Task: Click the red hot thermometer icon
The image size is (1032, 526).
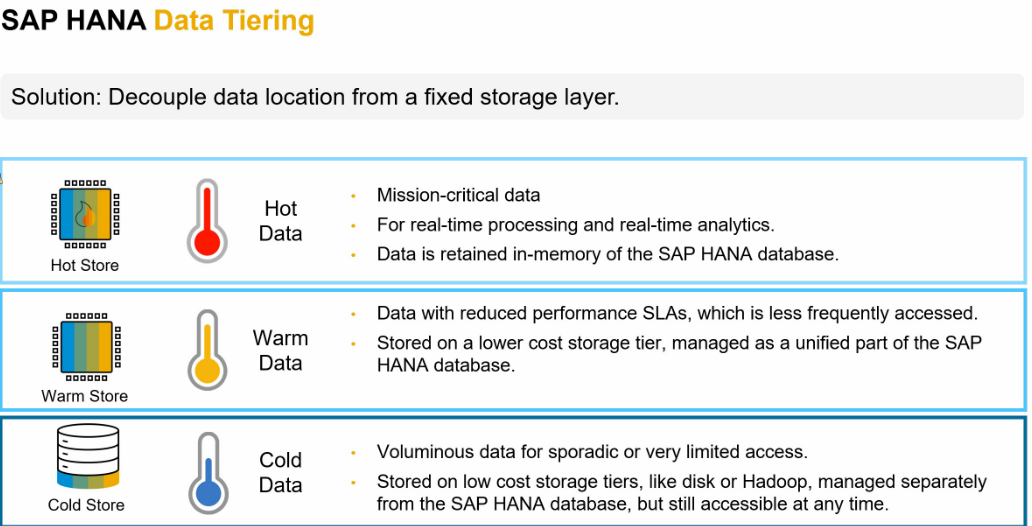Action: [207, 220]
